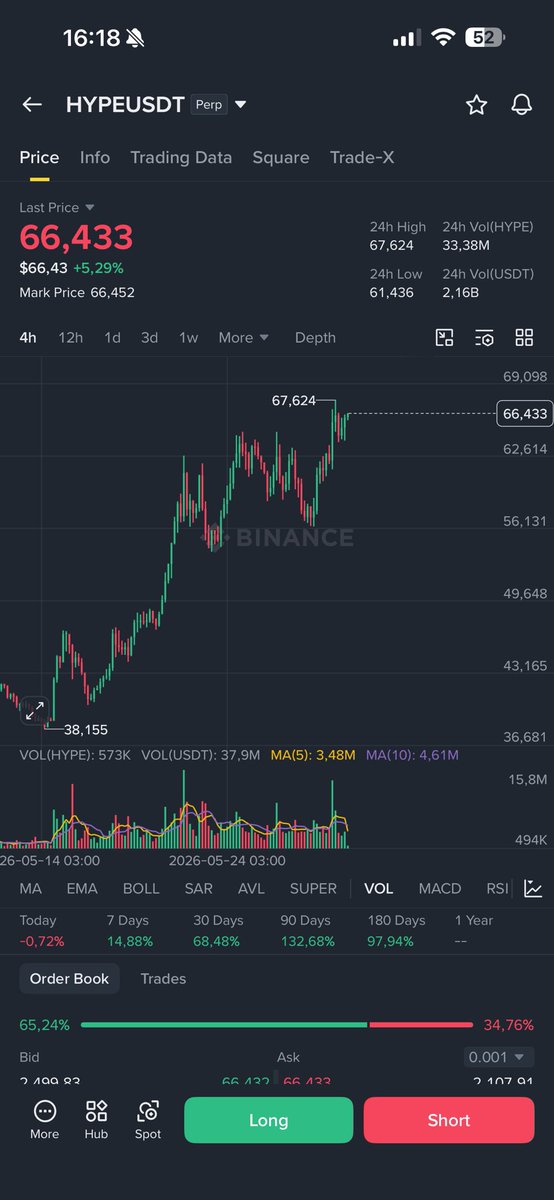The height and width of the screenshot is (1200, 554).
Task: Open the Last Price type dropdown
Action: coord(57,207)
